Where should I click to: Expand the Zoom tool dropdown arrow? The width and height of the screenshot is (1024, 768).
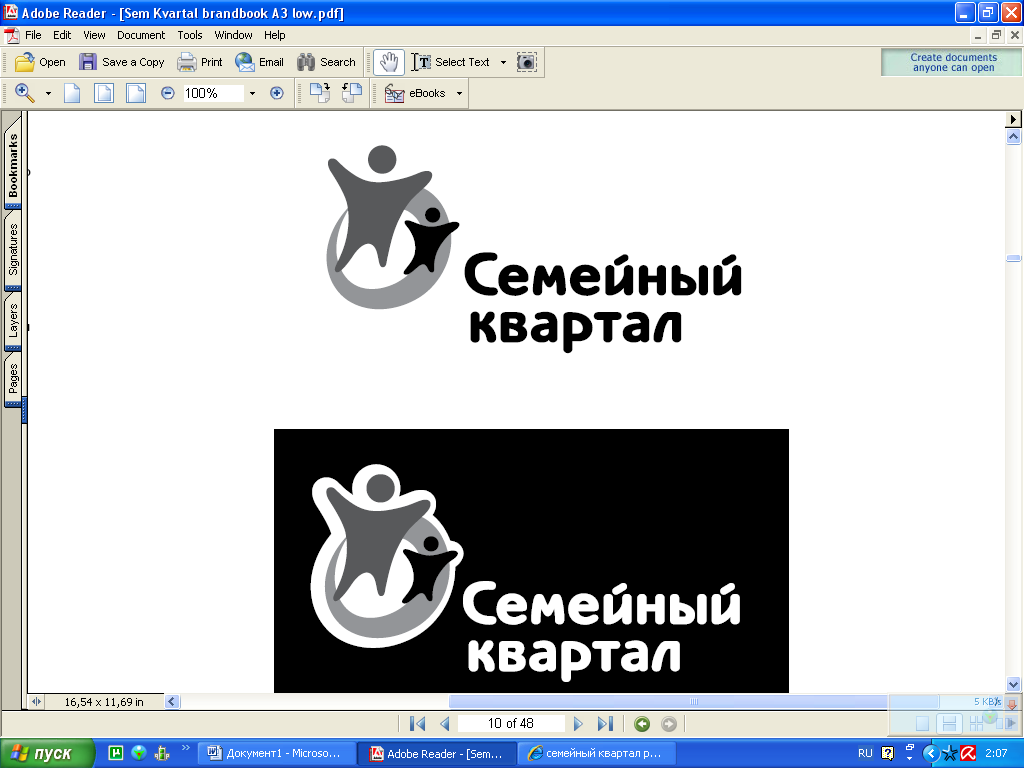[48, 94]
